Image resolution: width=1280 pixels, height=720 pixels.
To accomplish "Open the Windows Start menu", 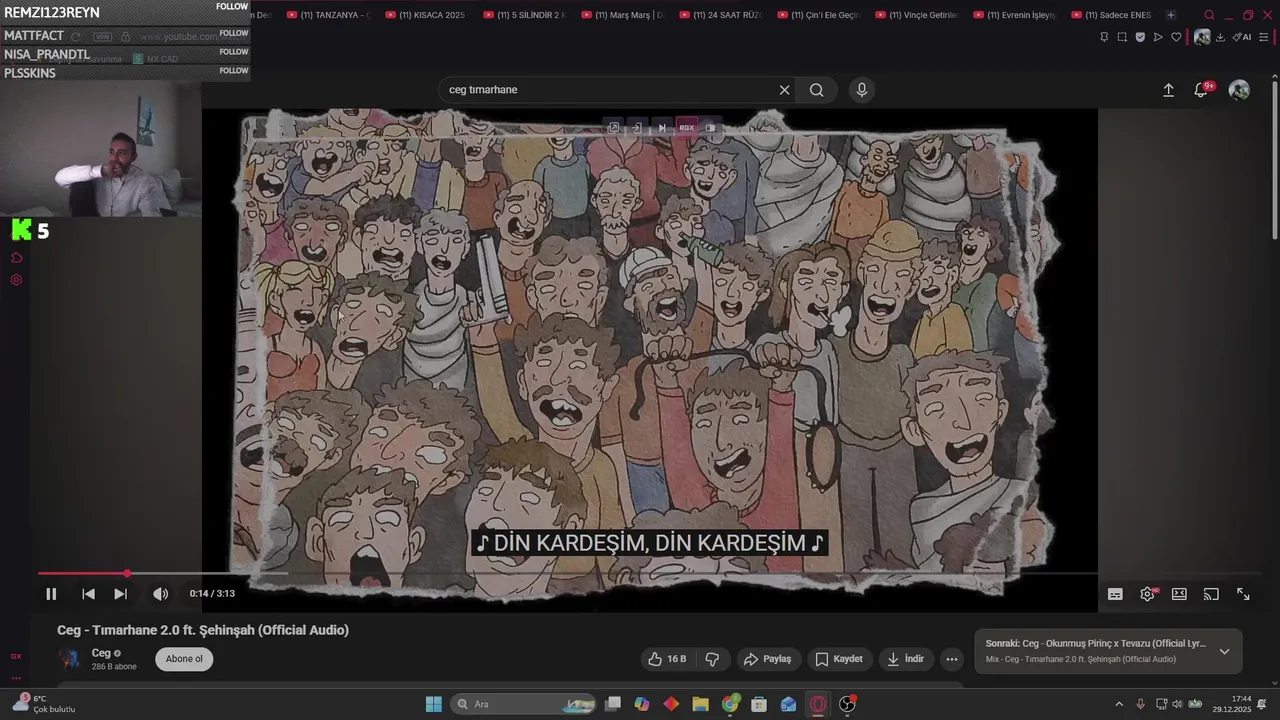I will click(433, 704).
